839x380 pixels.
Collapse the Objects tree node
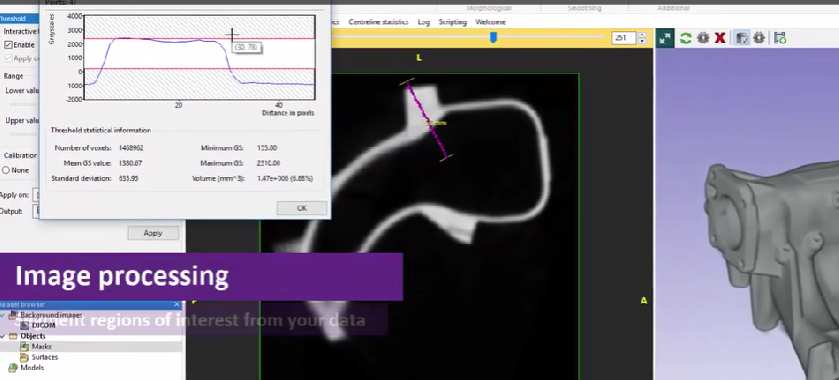(x=3, y=336)
